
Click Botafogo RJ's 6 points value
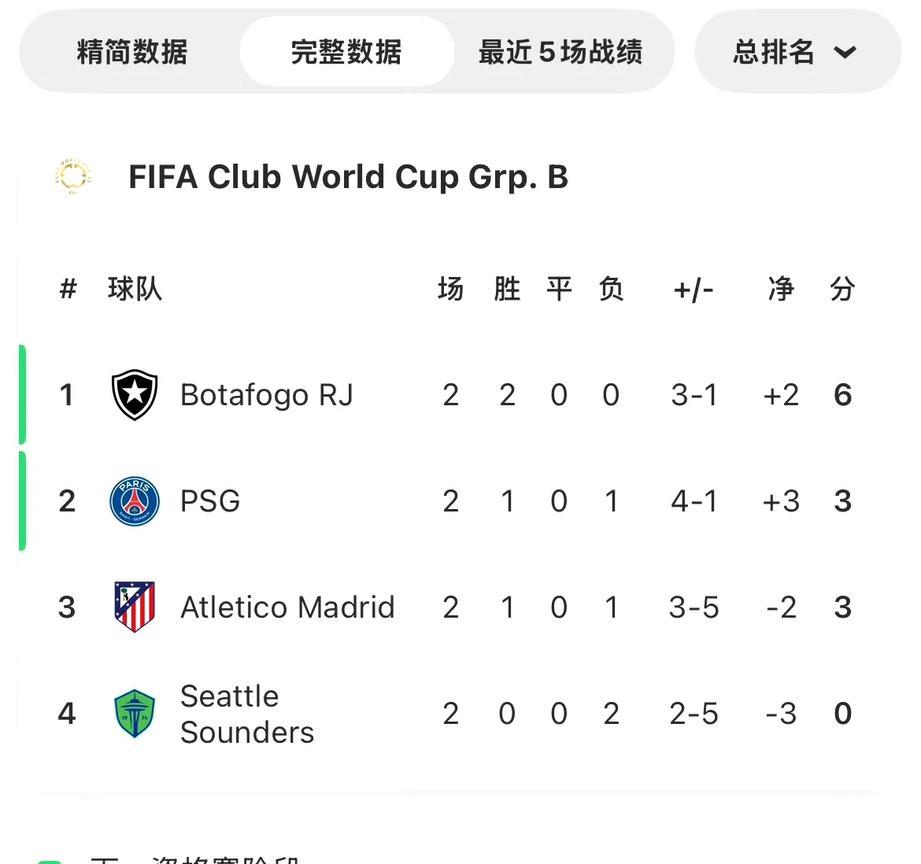(843, 395)
